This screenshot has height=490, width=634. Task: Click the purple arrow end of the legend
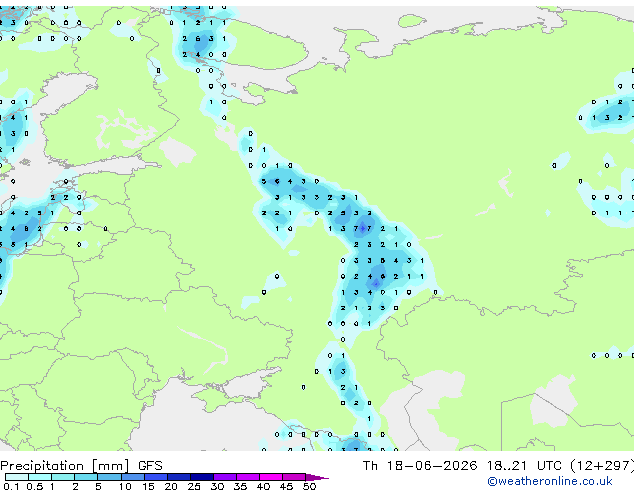(x=317, y=477)
